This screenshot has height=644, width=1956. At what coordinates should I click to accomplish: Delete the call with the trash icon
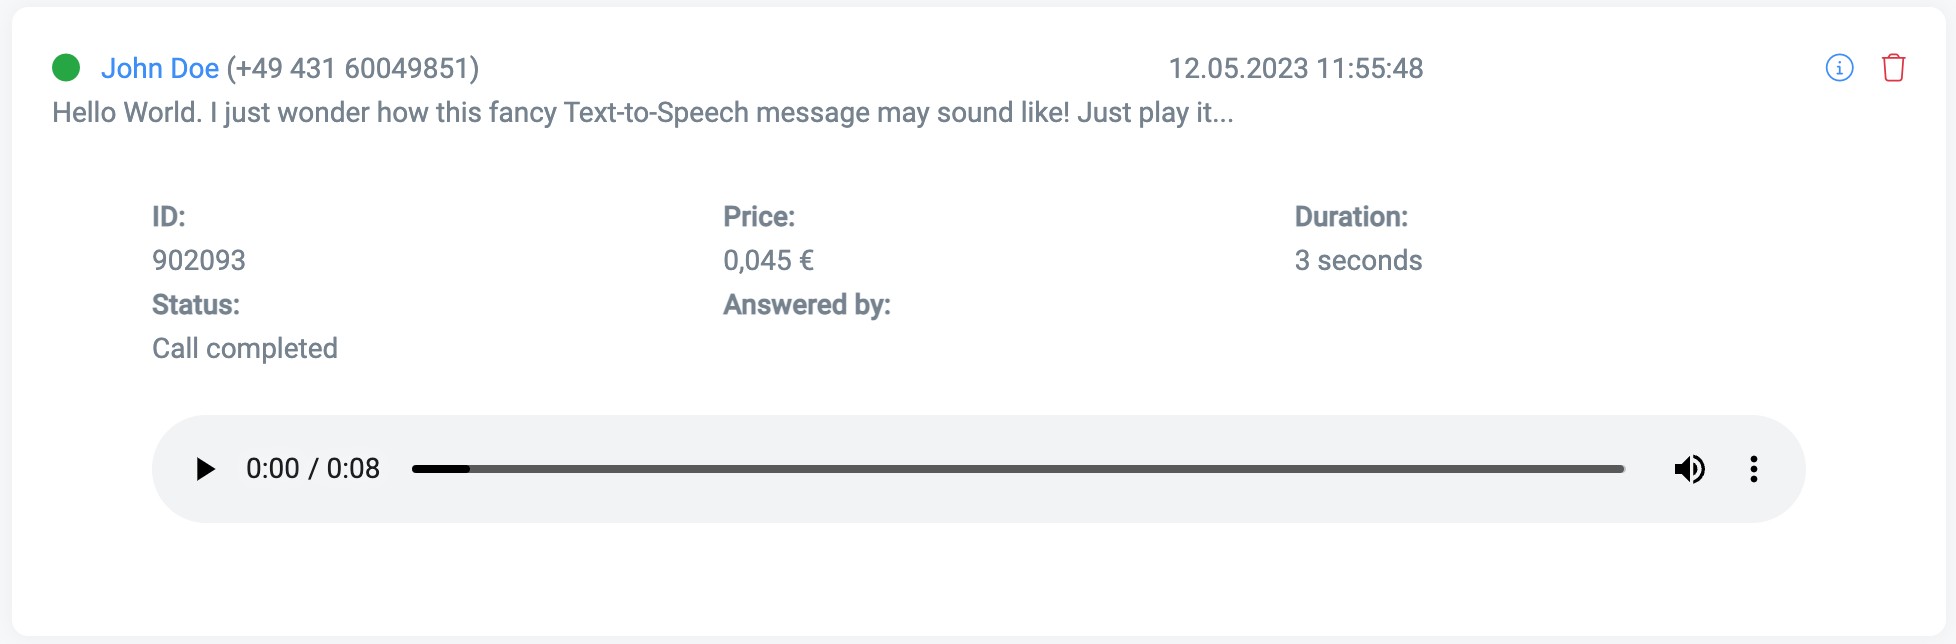click(1893, 68)
